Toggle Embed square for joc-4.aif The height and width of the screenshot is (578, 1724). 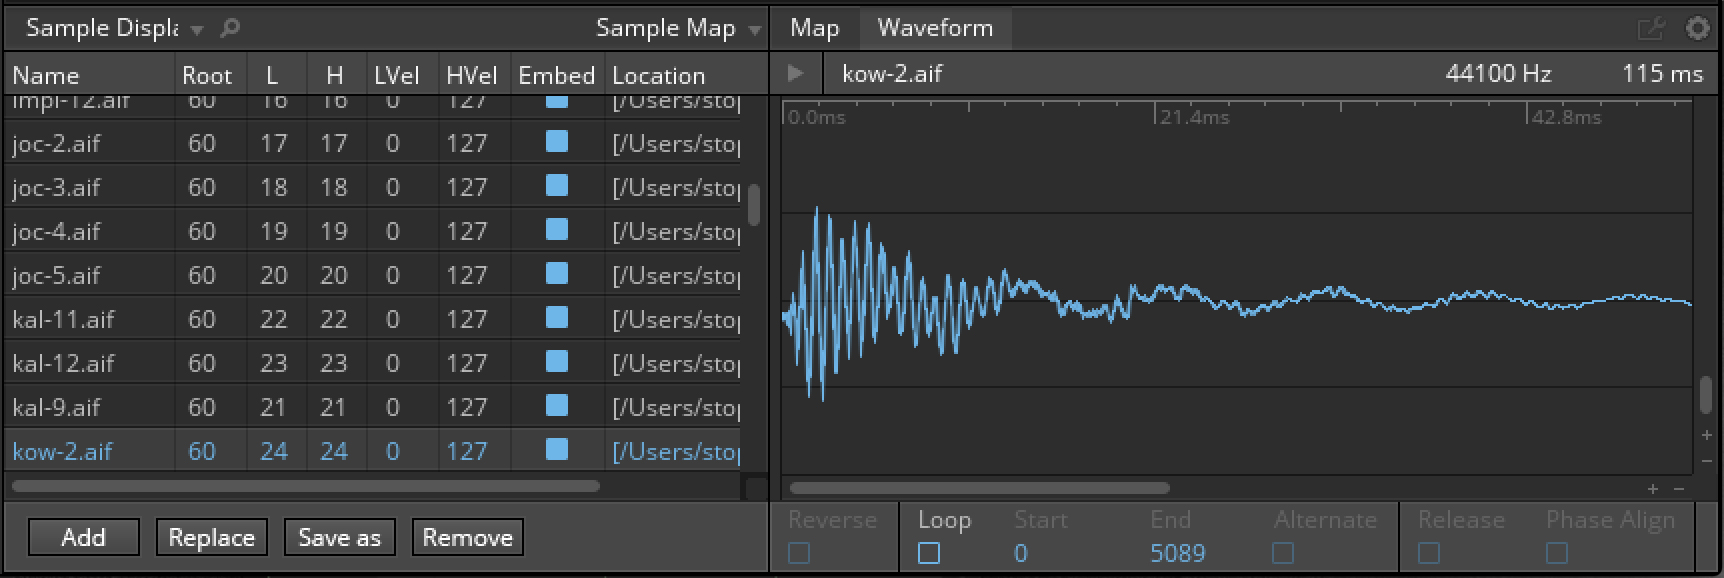(x=557, y=230)
